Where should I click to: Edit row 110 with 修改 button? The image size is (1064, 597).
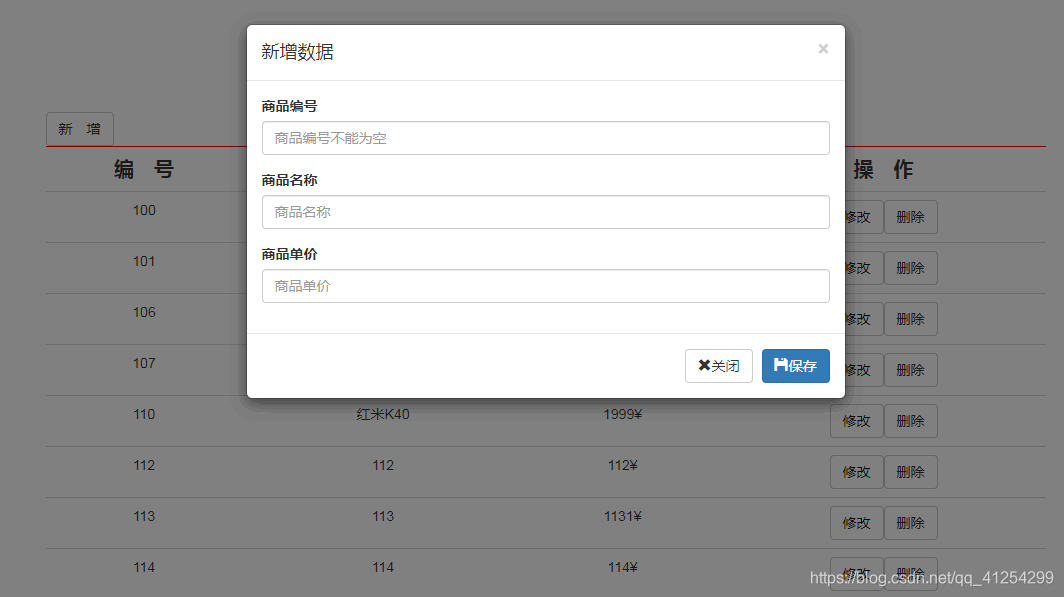(856, 421)
